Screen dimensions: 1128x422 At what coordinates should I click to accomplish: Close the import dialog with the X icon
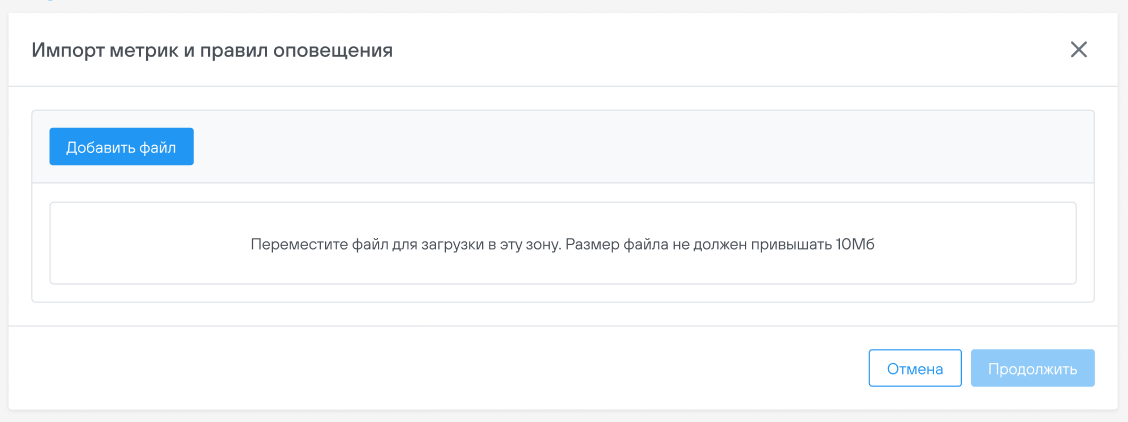(x=1078, y=50)
